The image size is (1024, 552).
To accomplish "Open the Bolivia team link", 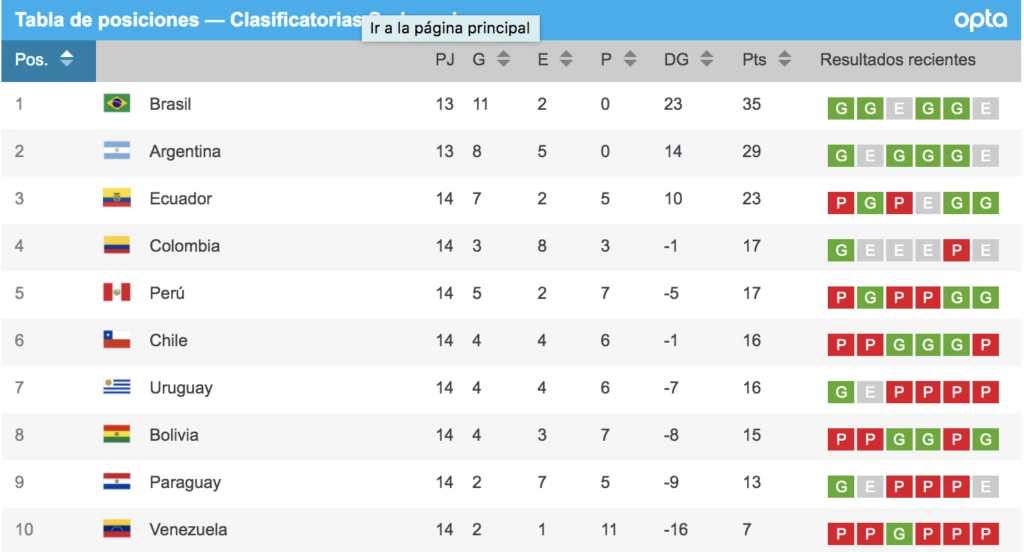I will pyautogui.click(x=174, y=435).
